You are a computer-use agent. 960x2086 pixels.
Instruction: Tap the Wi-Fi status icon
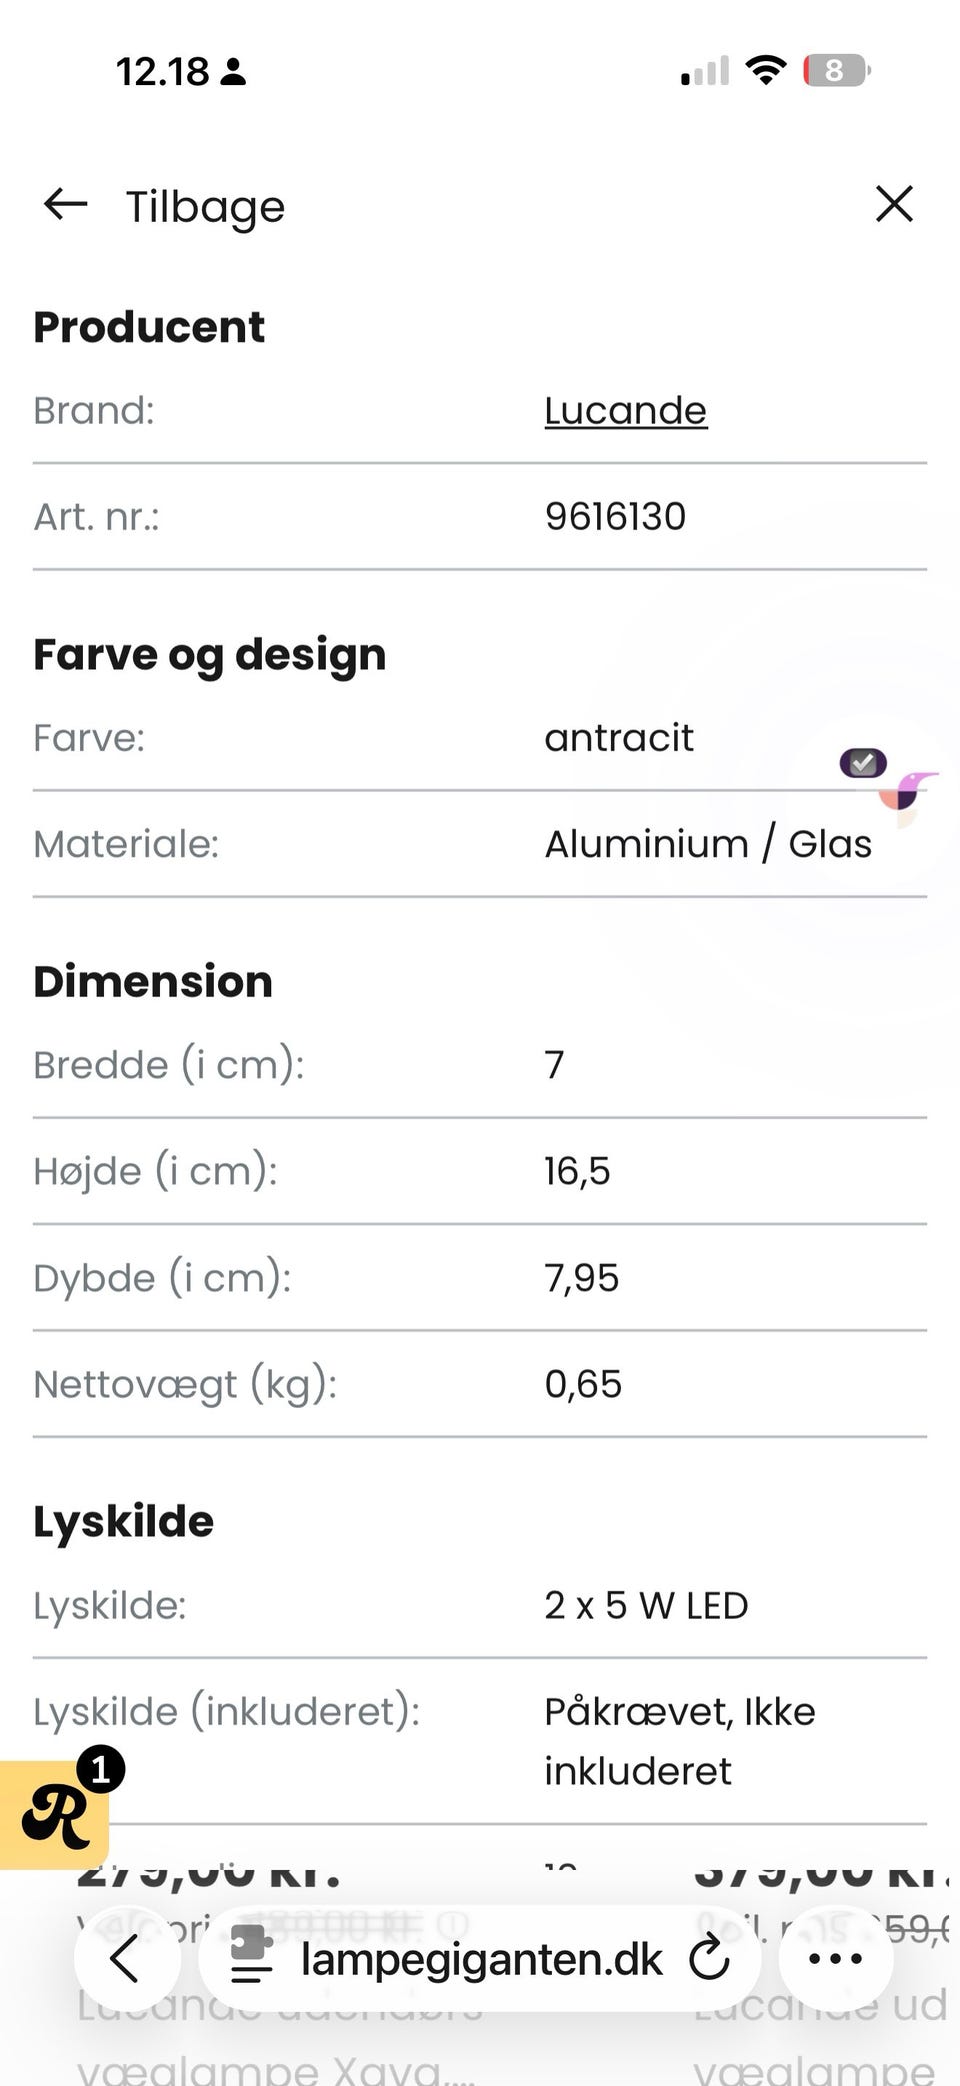765,71
